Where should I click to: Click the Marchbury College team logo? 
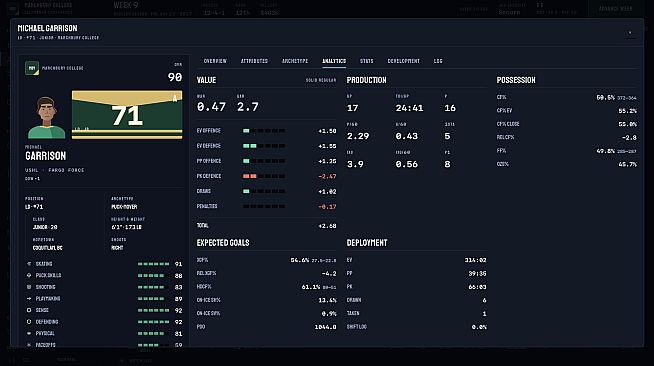click(32, 68)
